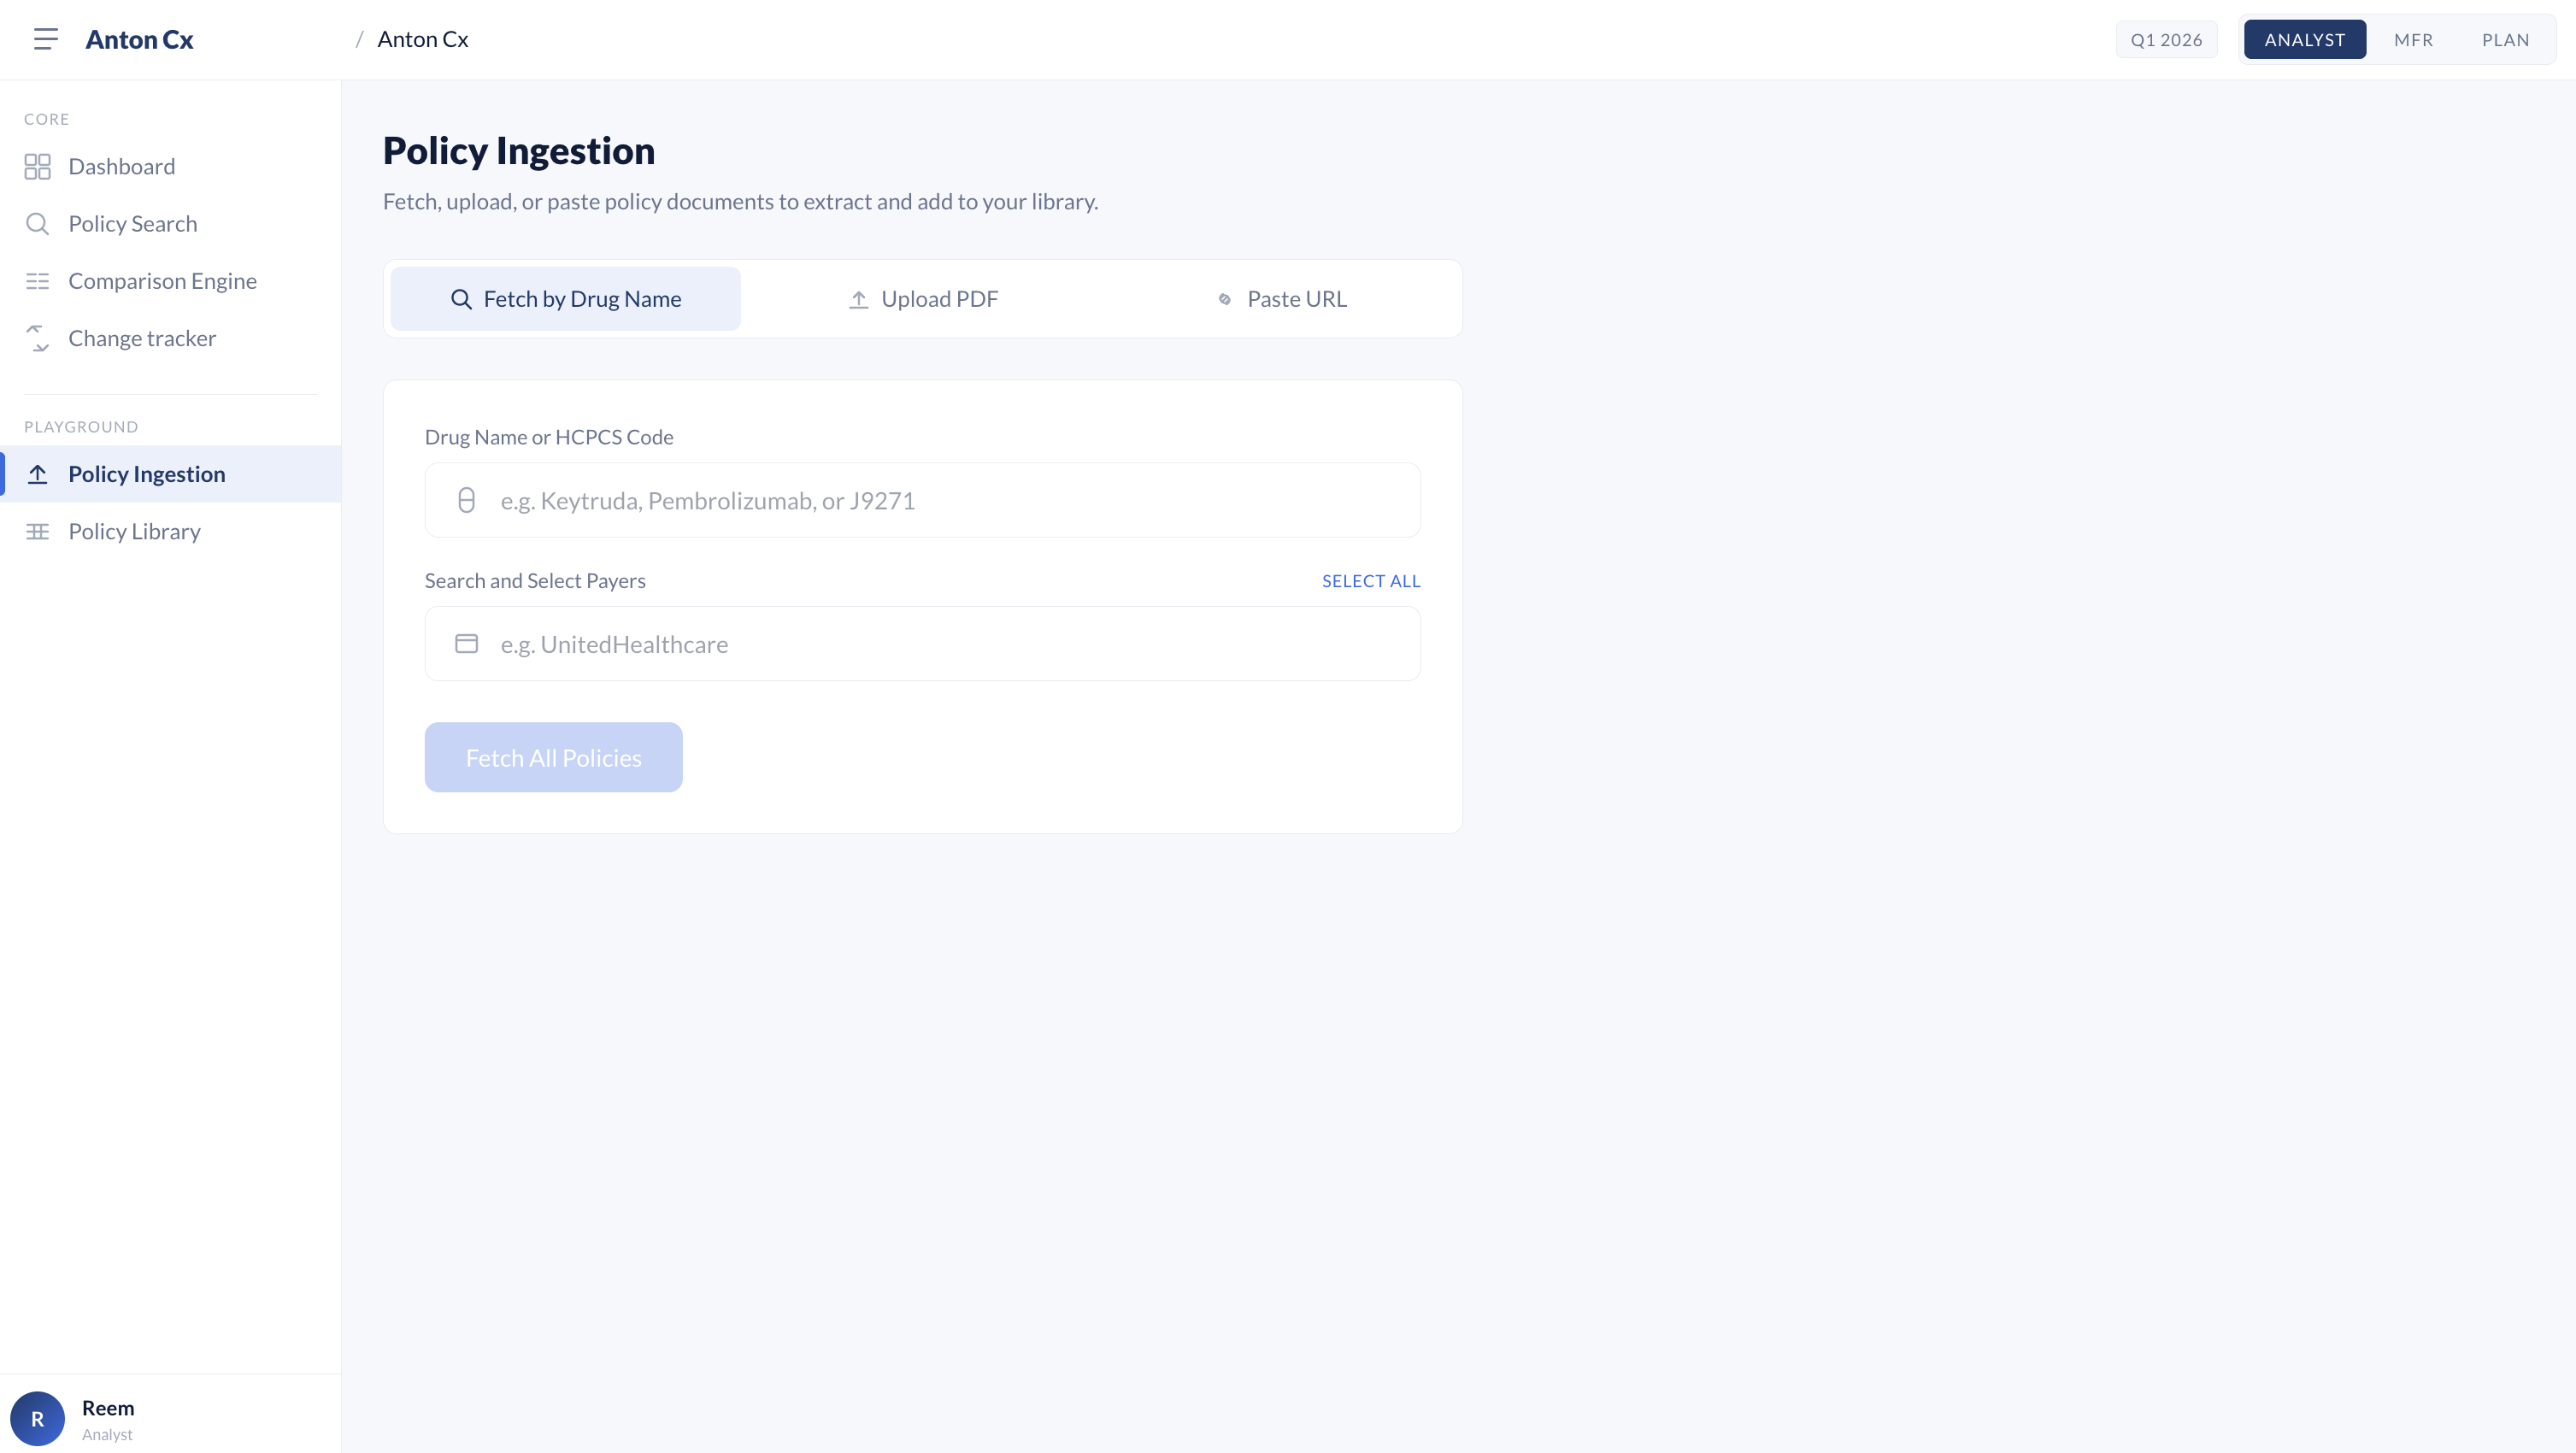Select the Fetch by Drug Name tab
Image resolution: width=2576 pixels, height=1453 pixels.
tap(565, 299)
